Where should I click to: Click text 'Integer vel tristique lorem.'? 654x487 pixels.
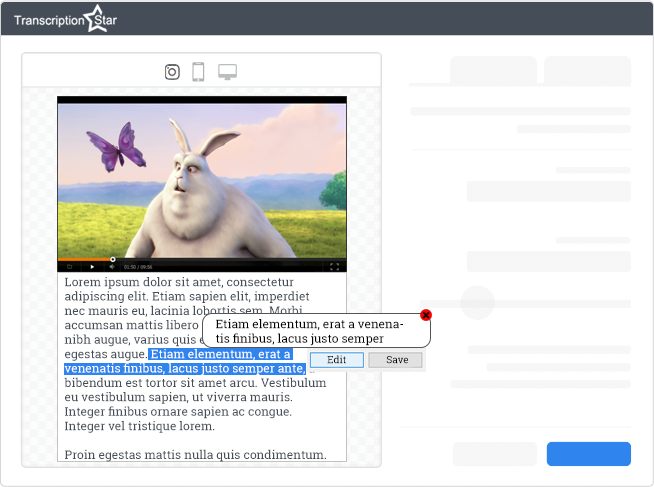[140, 426]
